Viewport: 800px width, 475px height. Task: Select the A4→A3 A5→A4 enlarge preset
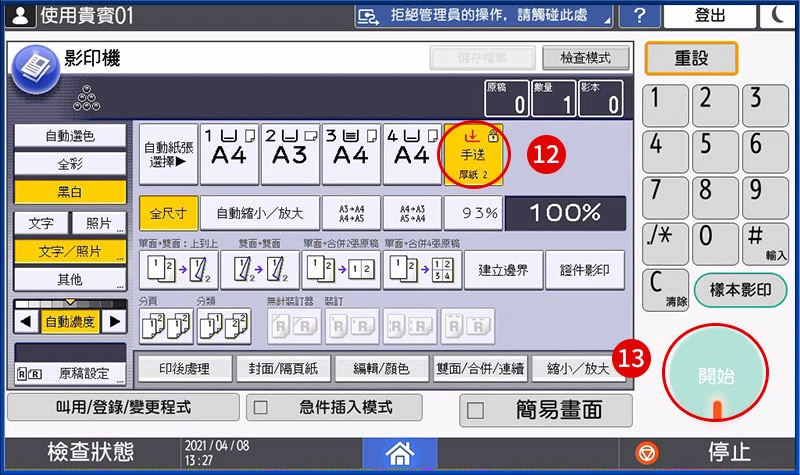coord(412,213)
